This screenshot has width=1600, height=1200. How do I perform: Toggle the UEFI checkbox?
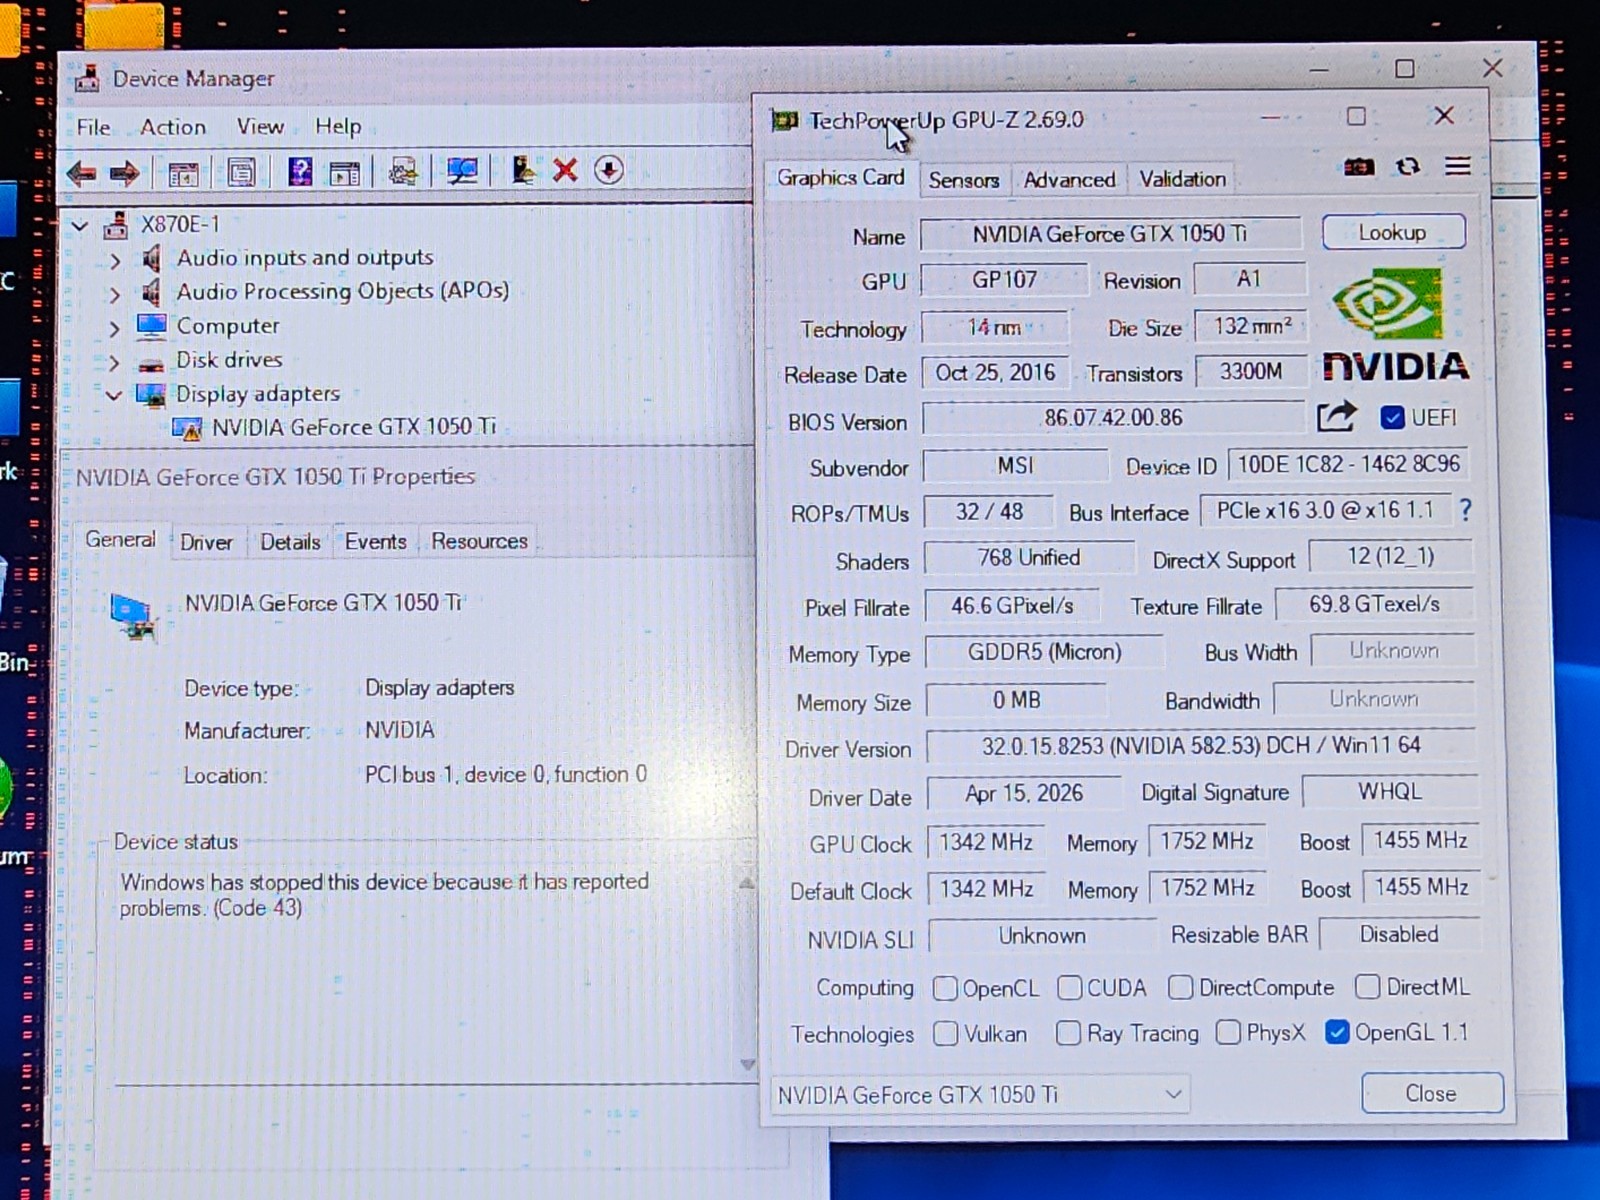1392,418
